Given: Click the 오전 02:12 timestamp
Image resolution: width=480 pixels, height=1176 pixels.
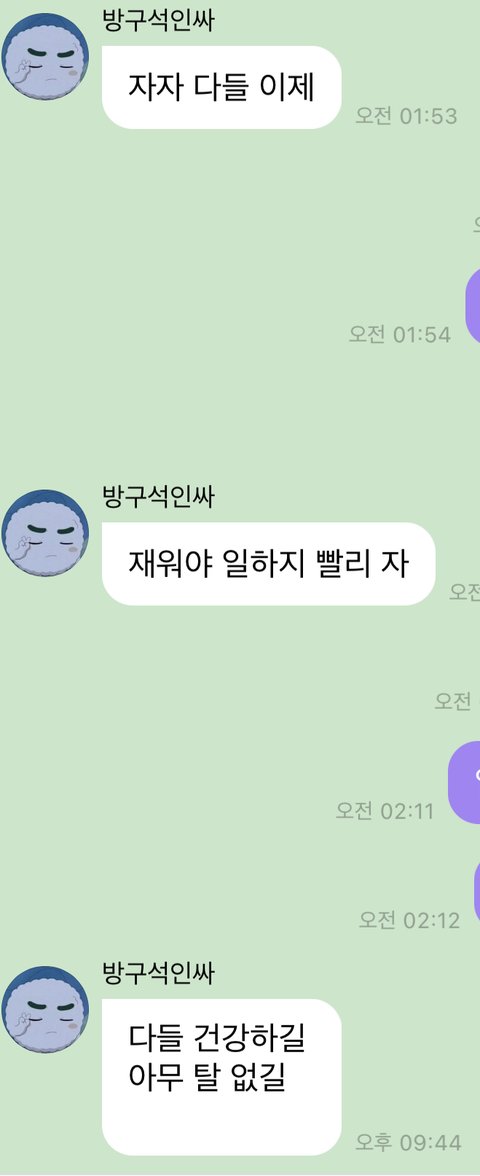Looking at the screenshot, I should [x=409, y=920].
